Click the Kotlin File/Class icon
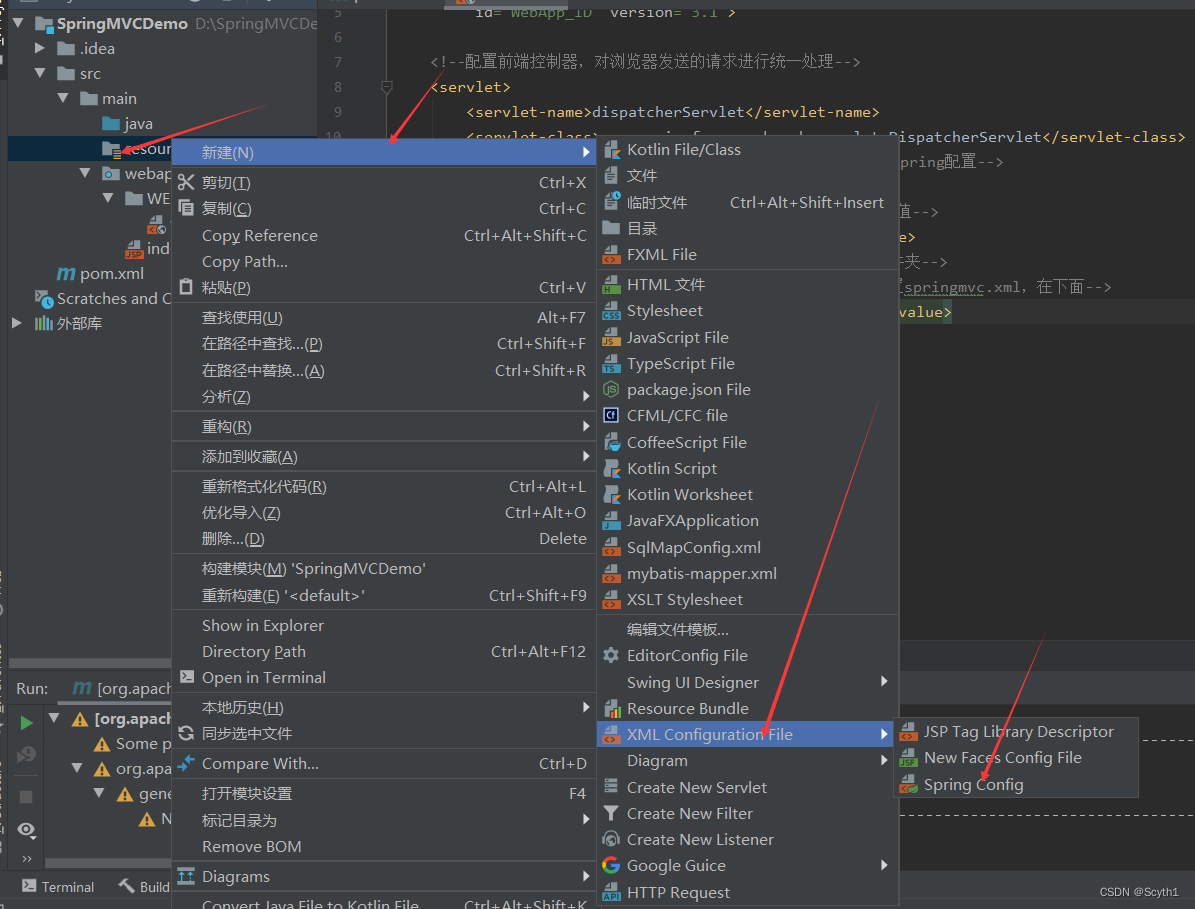Image resolution: width=1195 pixels, height=909 pixels. click(611, 150)
